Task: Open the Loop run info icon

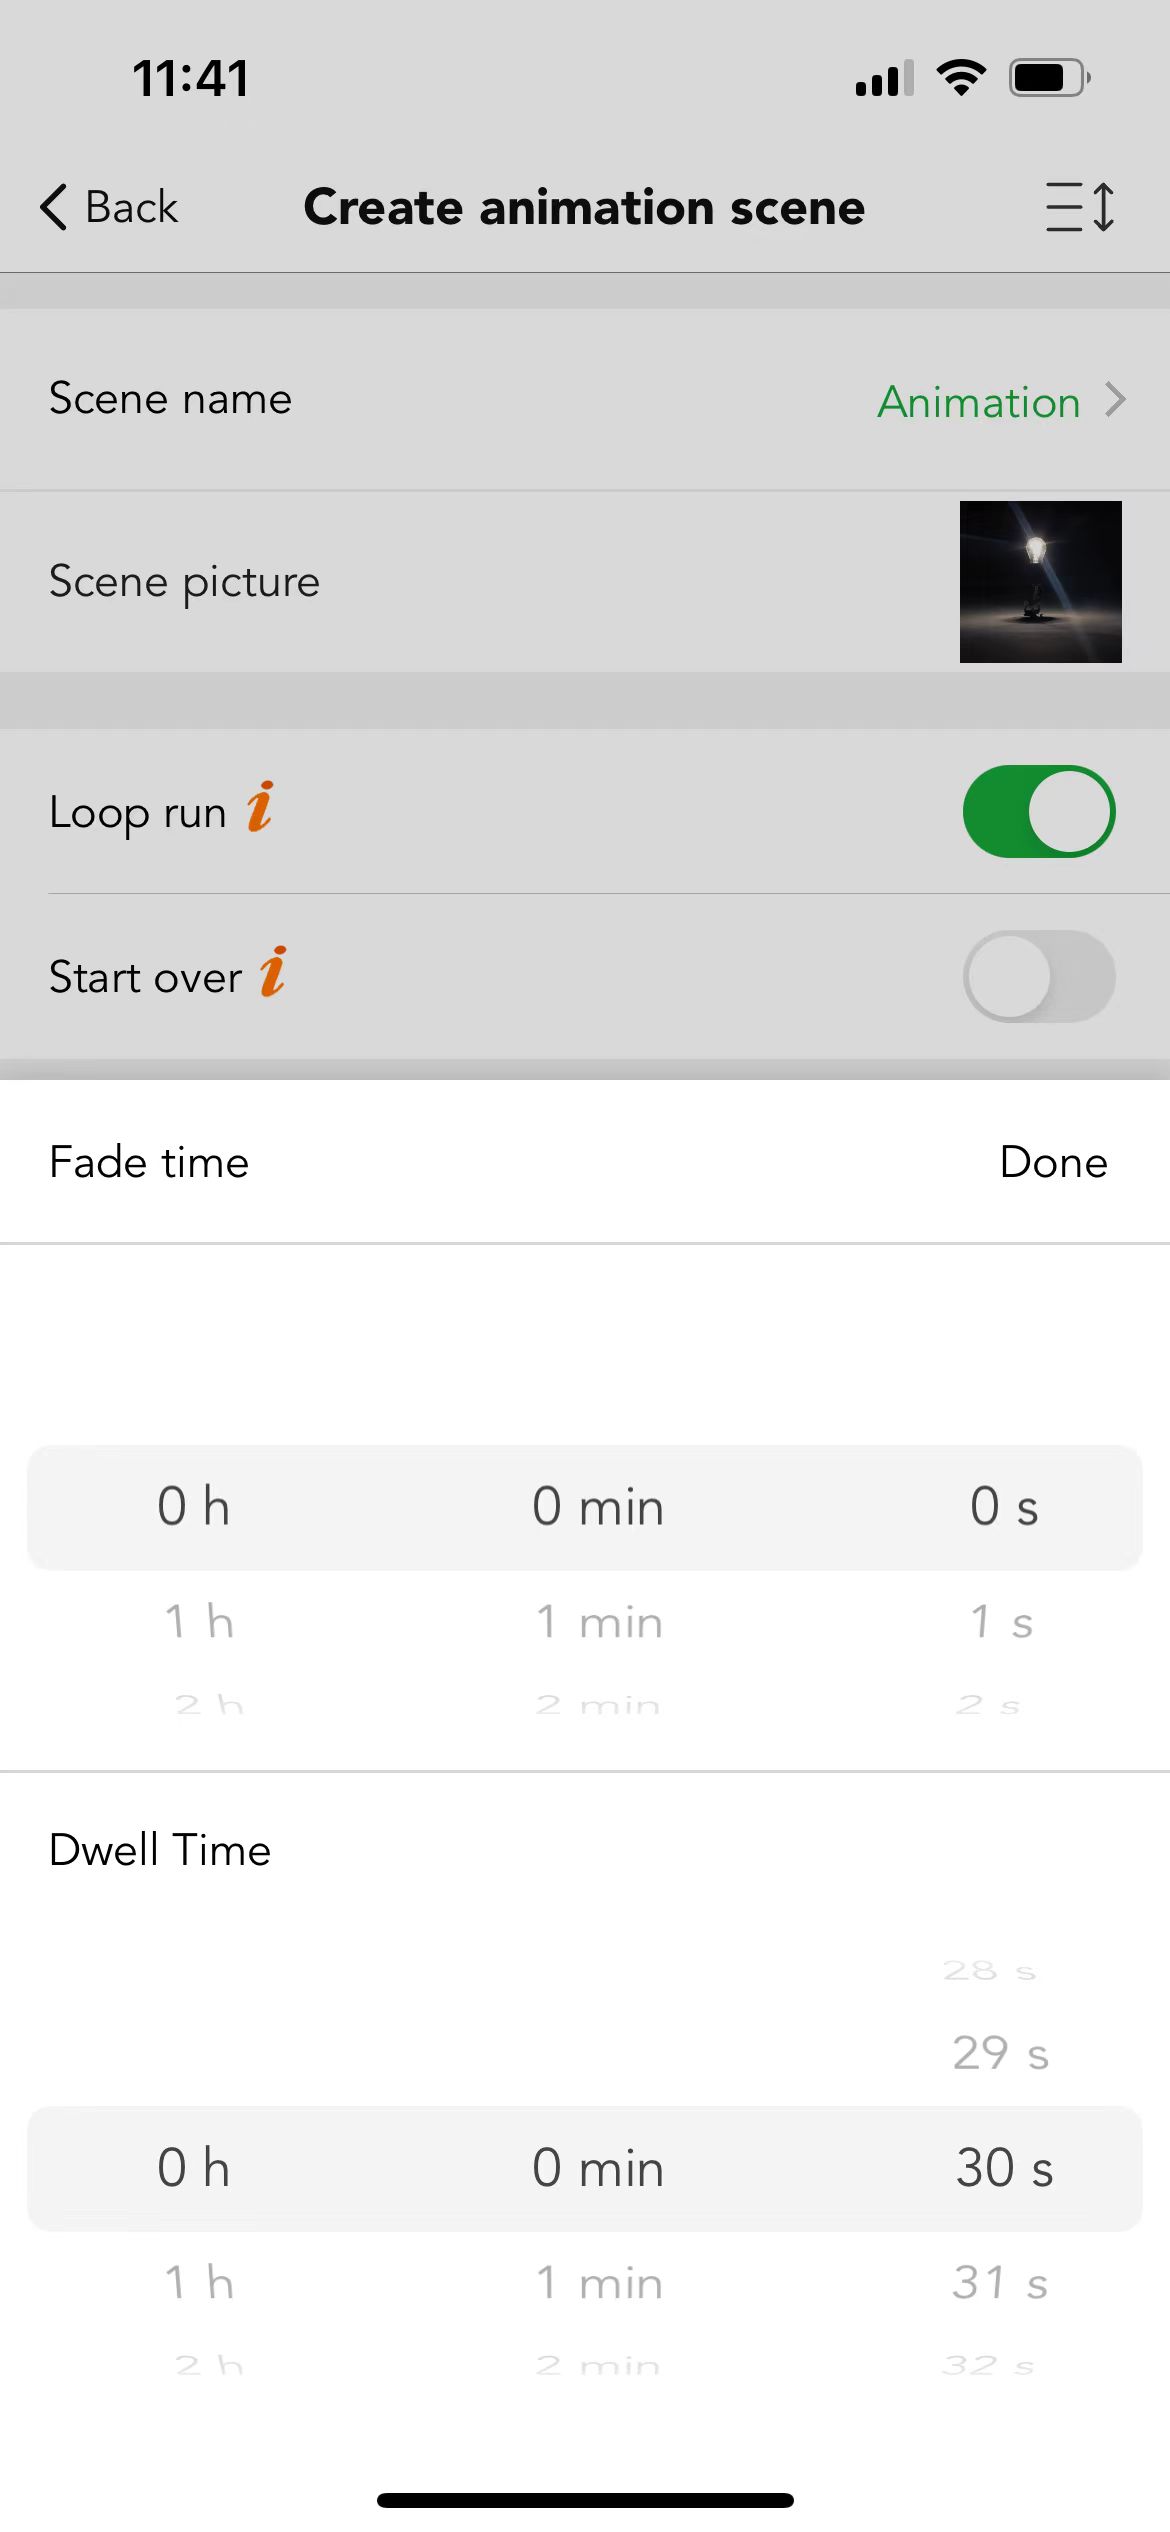Action: [x=260, y=807]
